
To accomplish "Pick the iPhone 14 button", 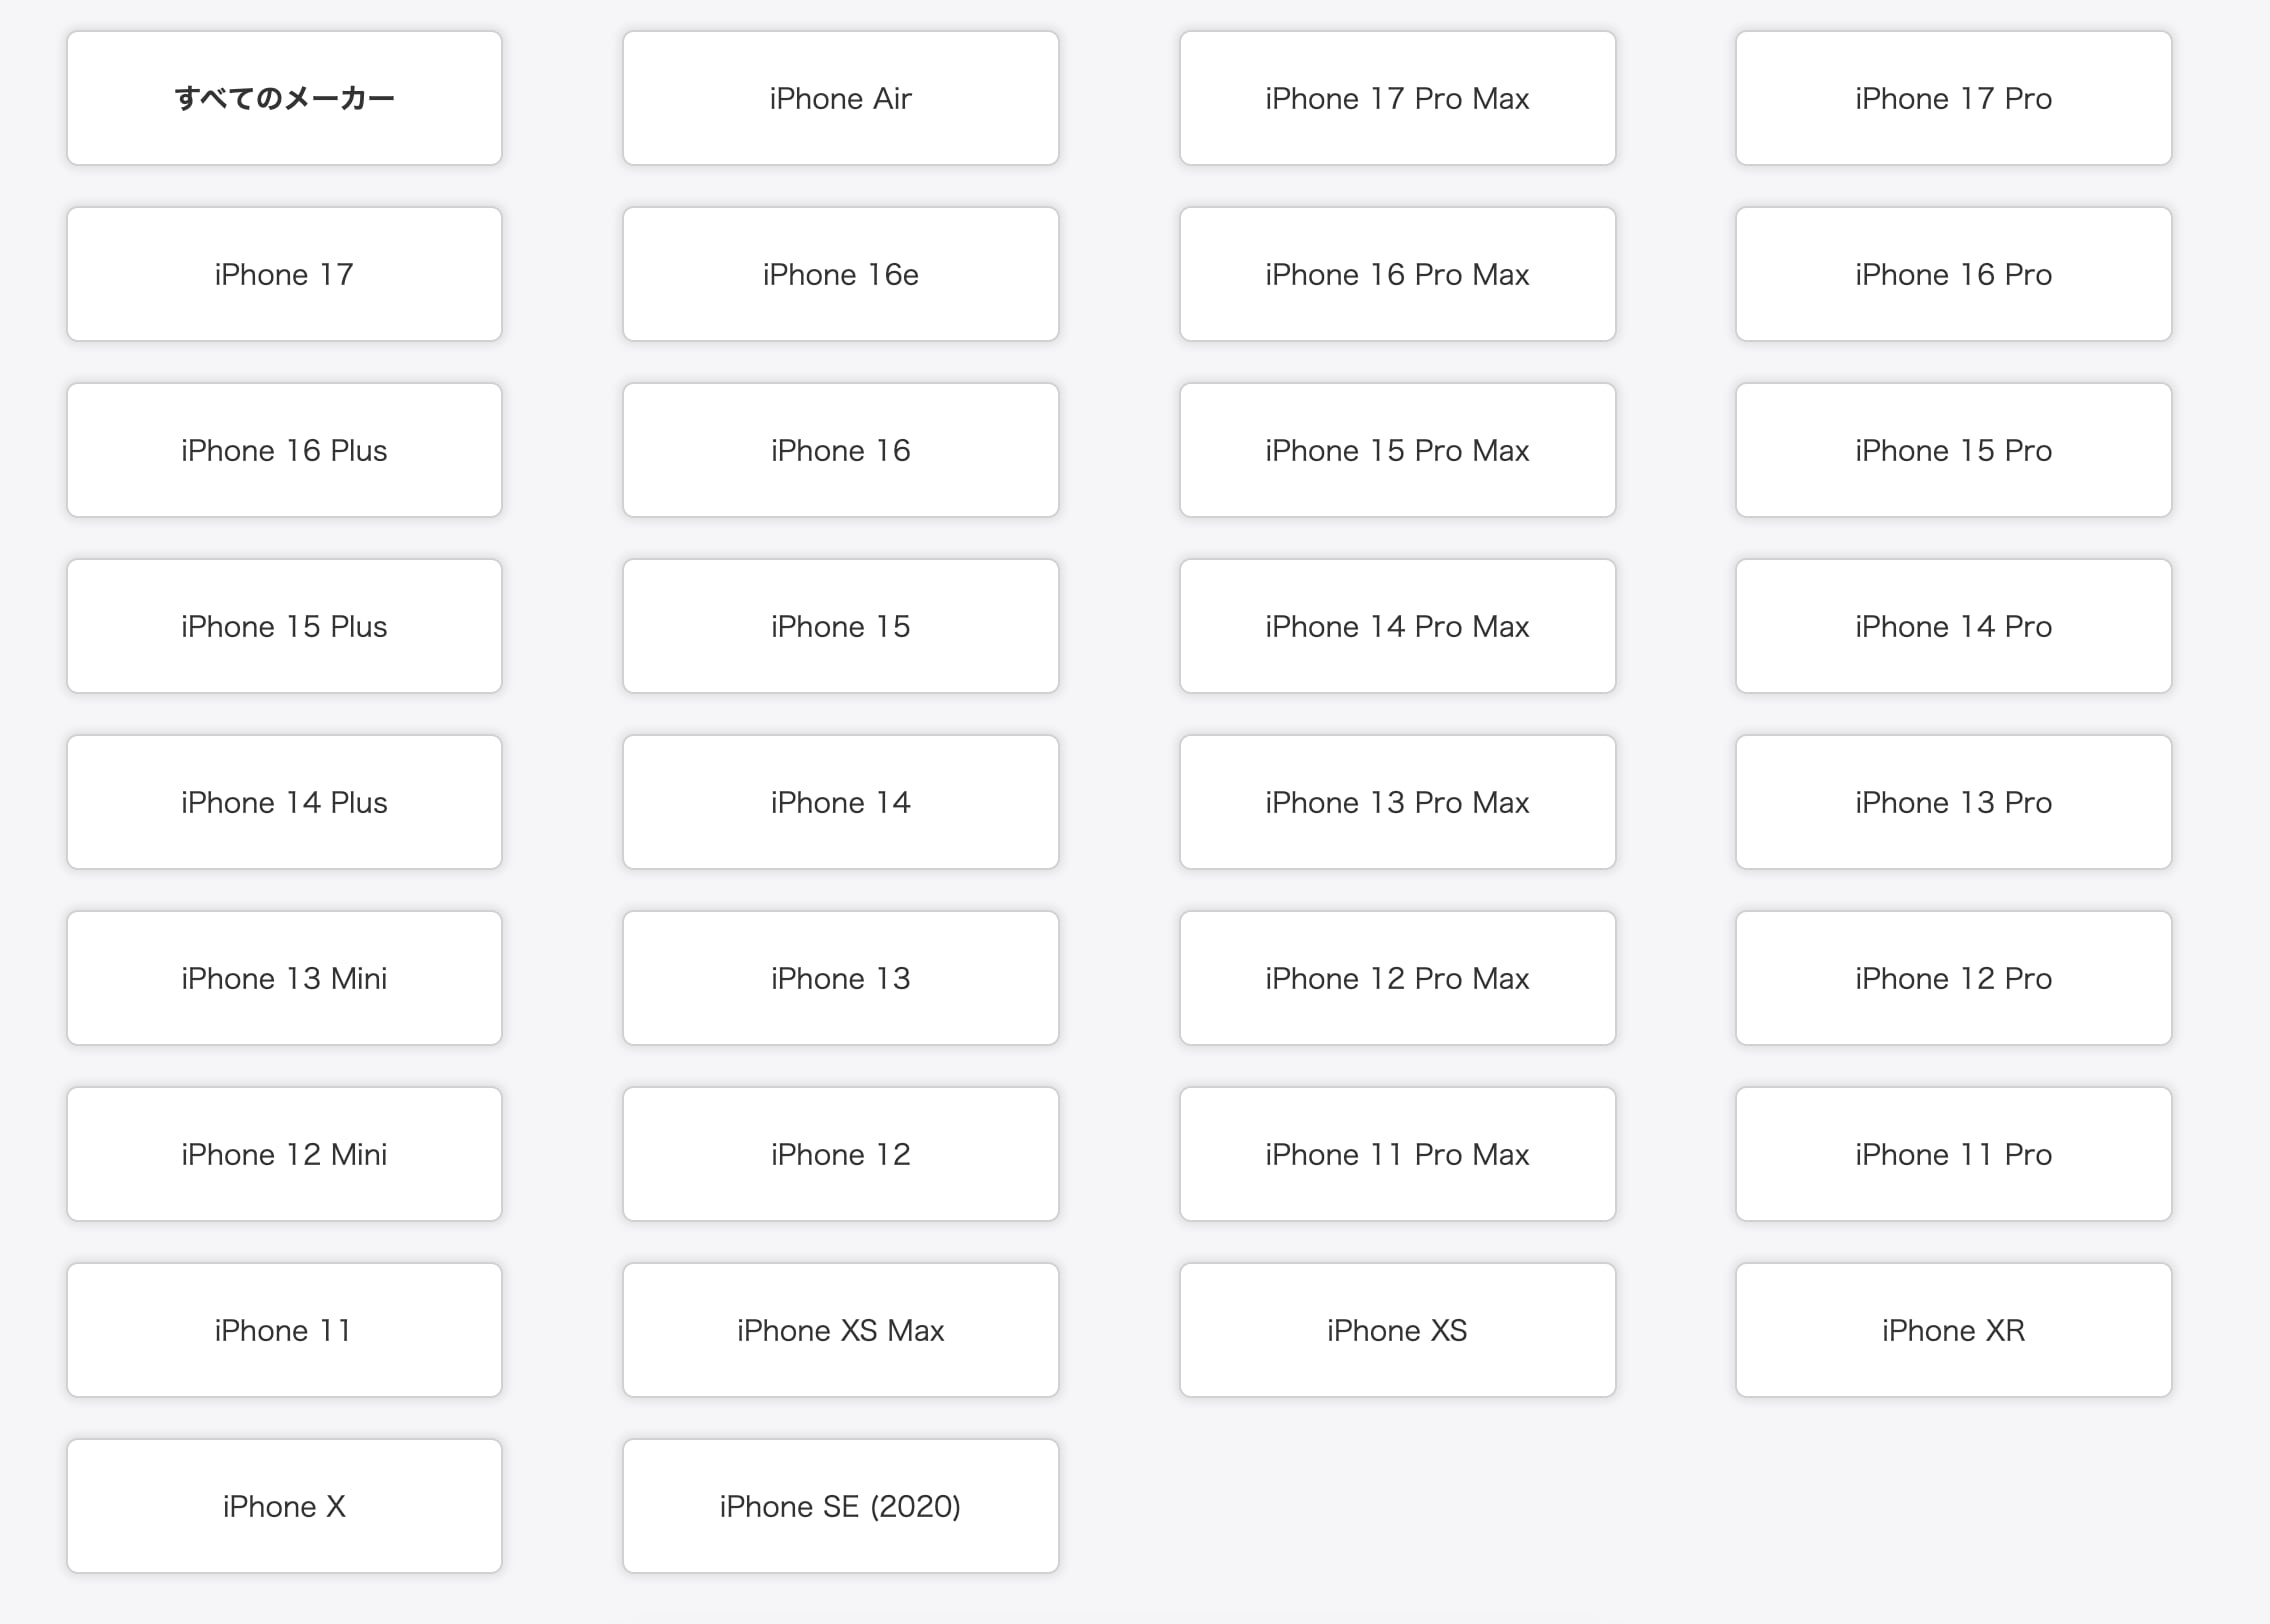I will [840, 802].
